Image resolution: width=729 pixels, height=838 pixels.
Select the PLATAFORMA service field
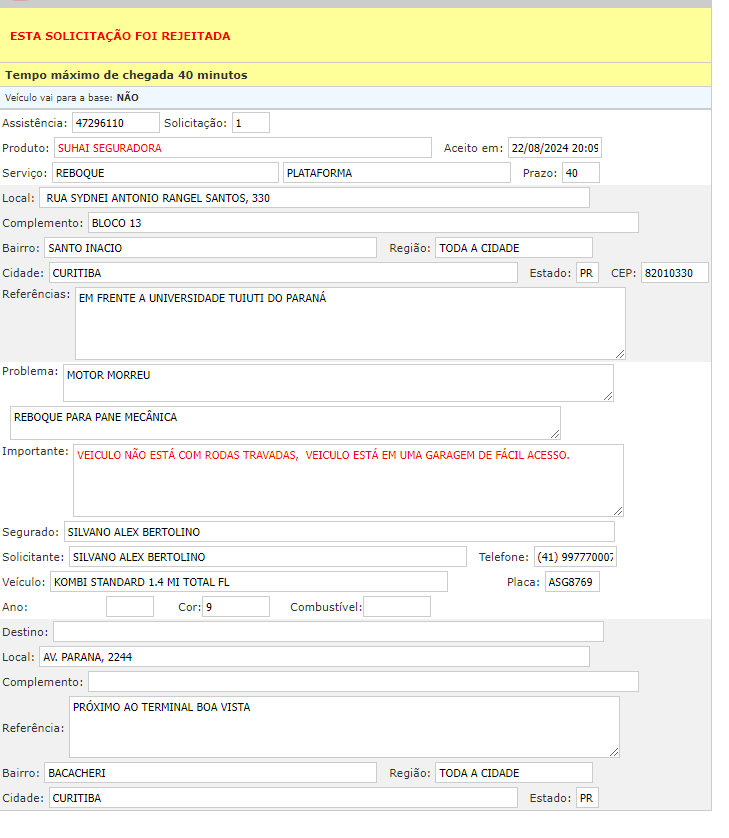(396, 173)
